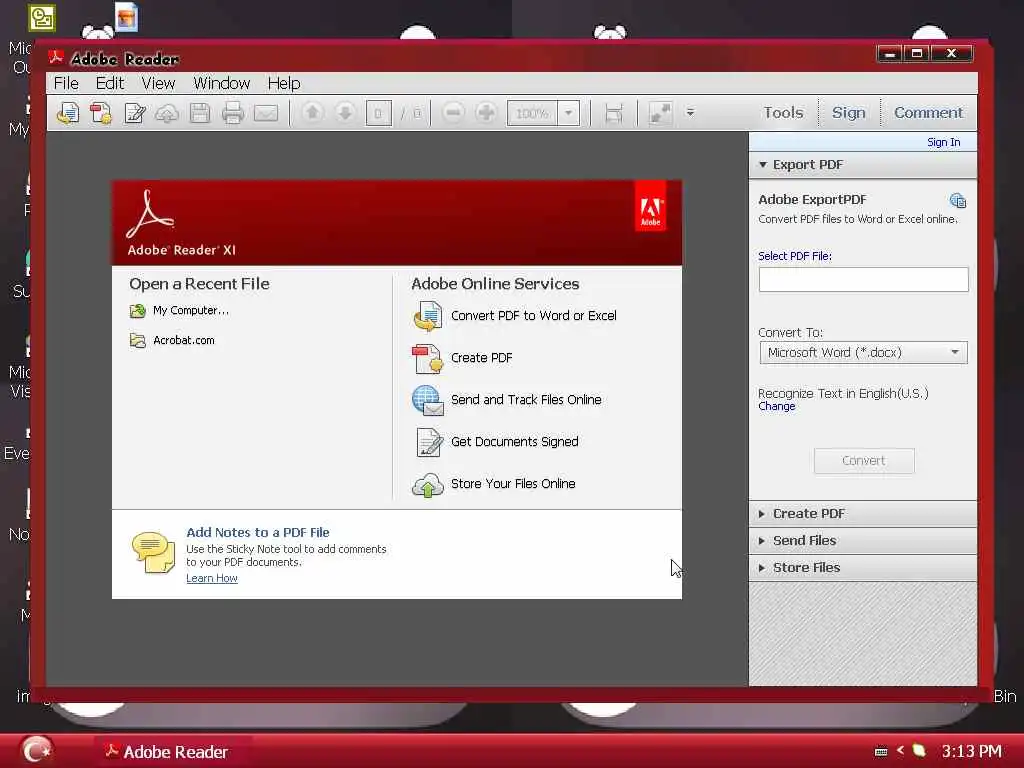
Task: Switch to the Comment pane
Action: [928, 113]
